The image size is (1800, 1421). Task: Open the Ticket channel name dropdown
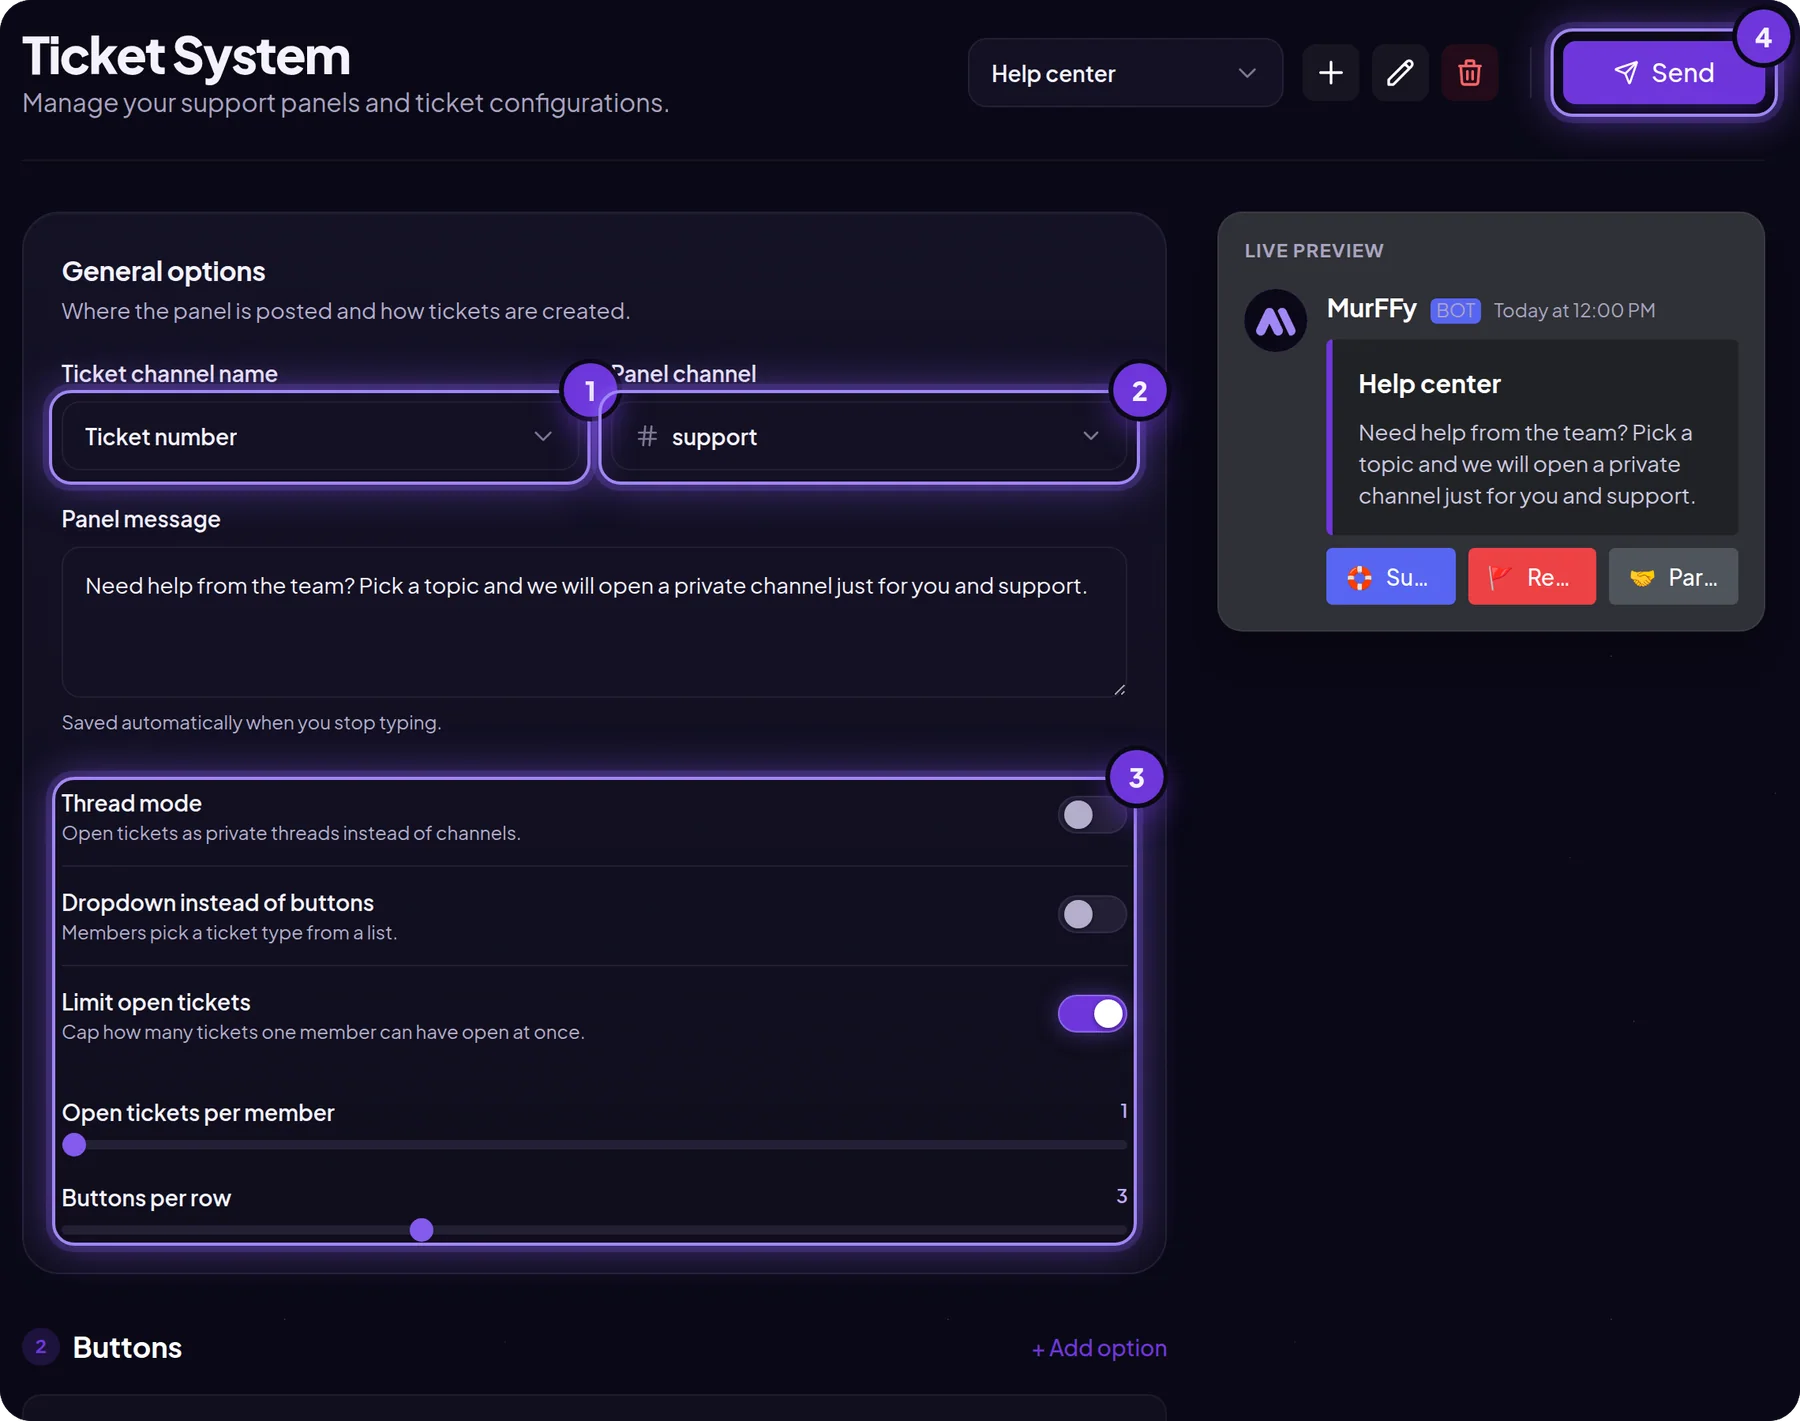[x=319, y=437]
